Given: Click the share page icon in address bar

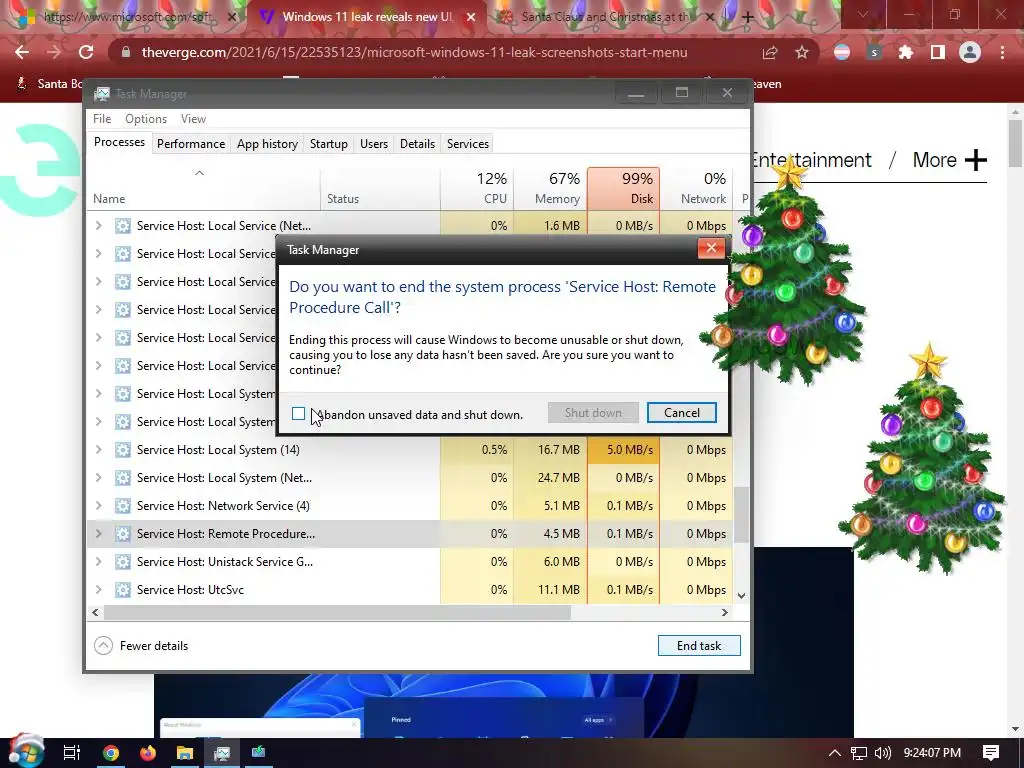Looking at the screenshot, I should click(770, 52).
